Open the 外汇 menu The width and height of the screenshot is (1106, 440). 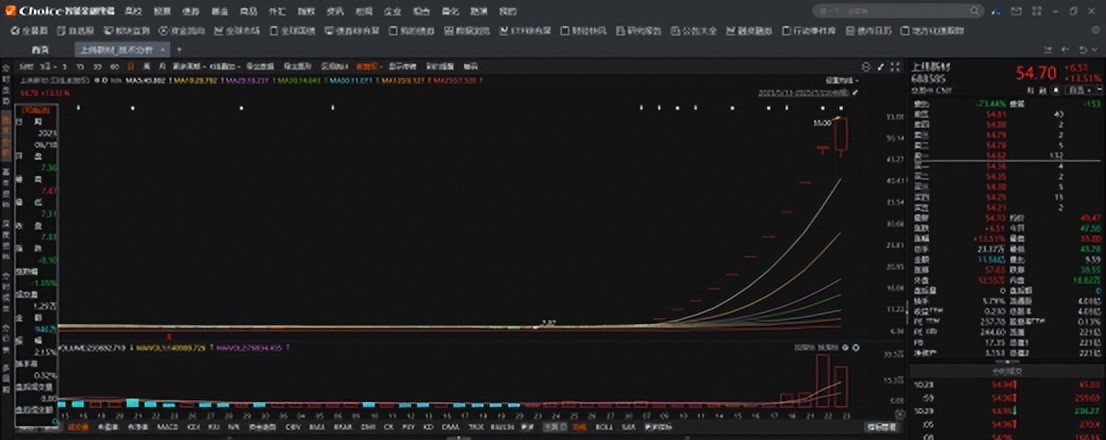276,11
